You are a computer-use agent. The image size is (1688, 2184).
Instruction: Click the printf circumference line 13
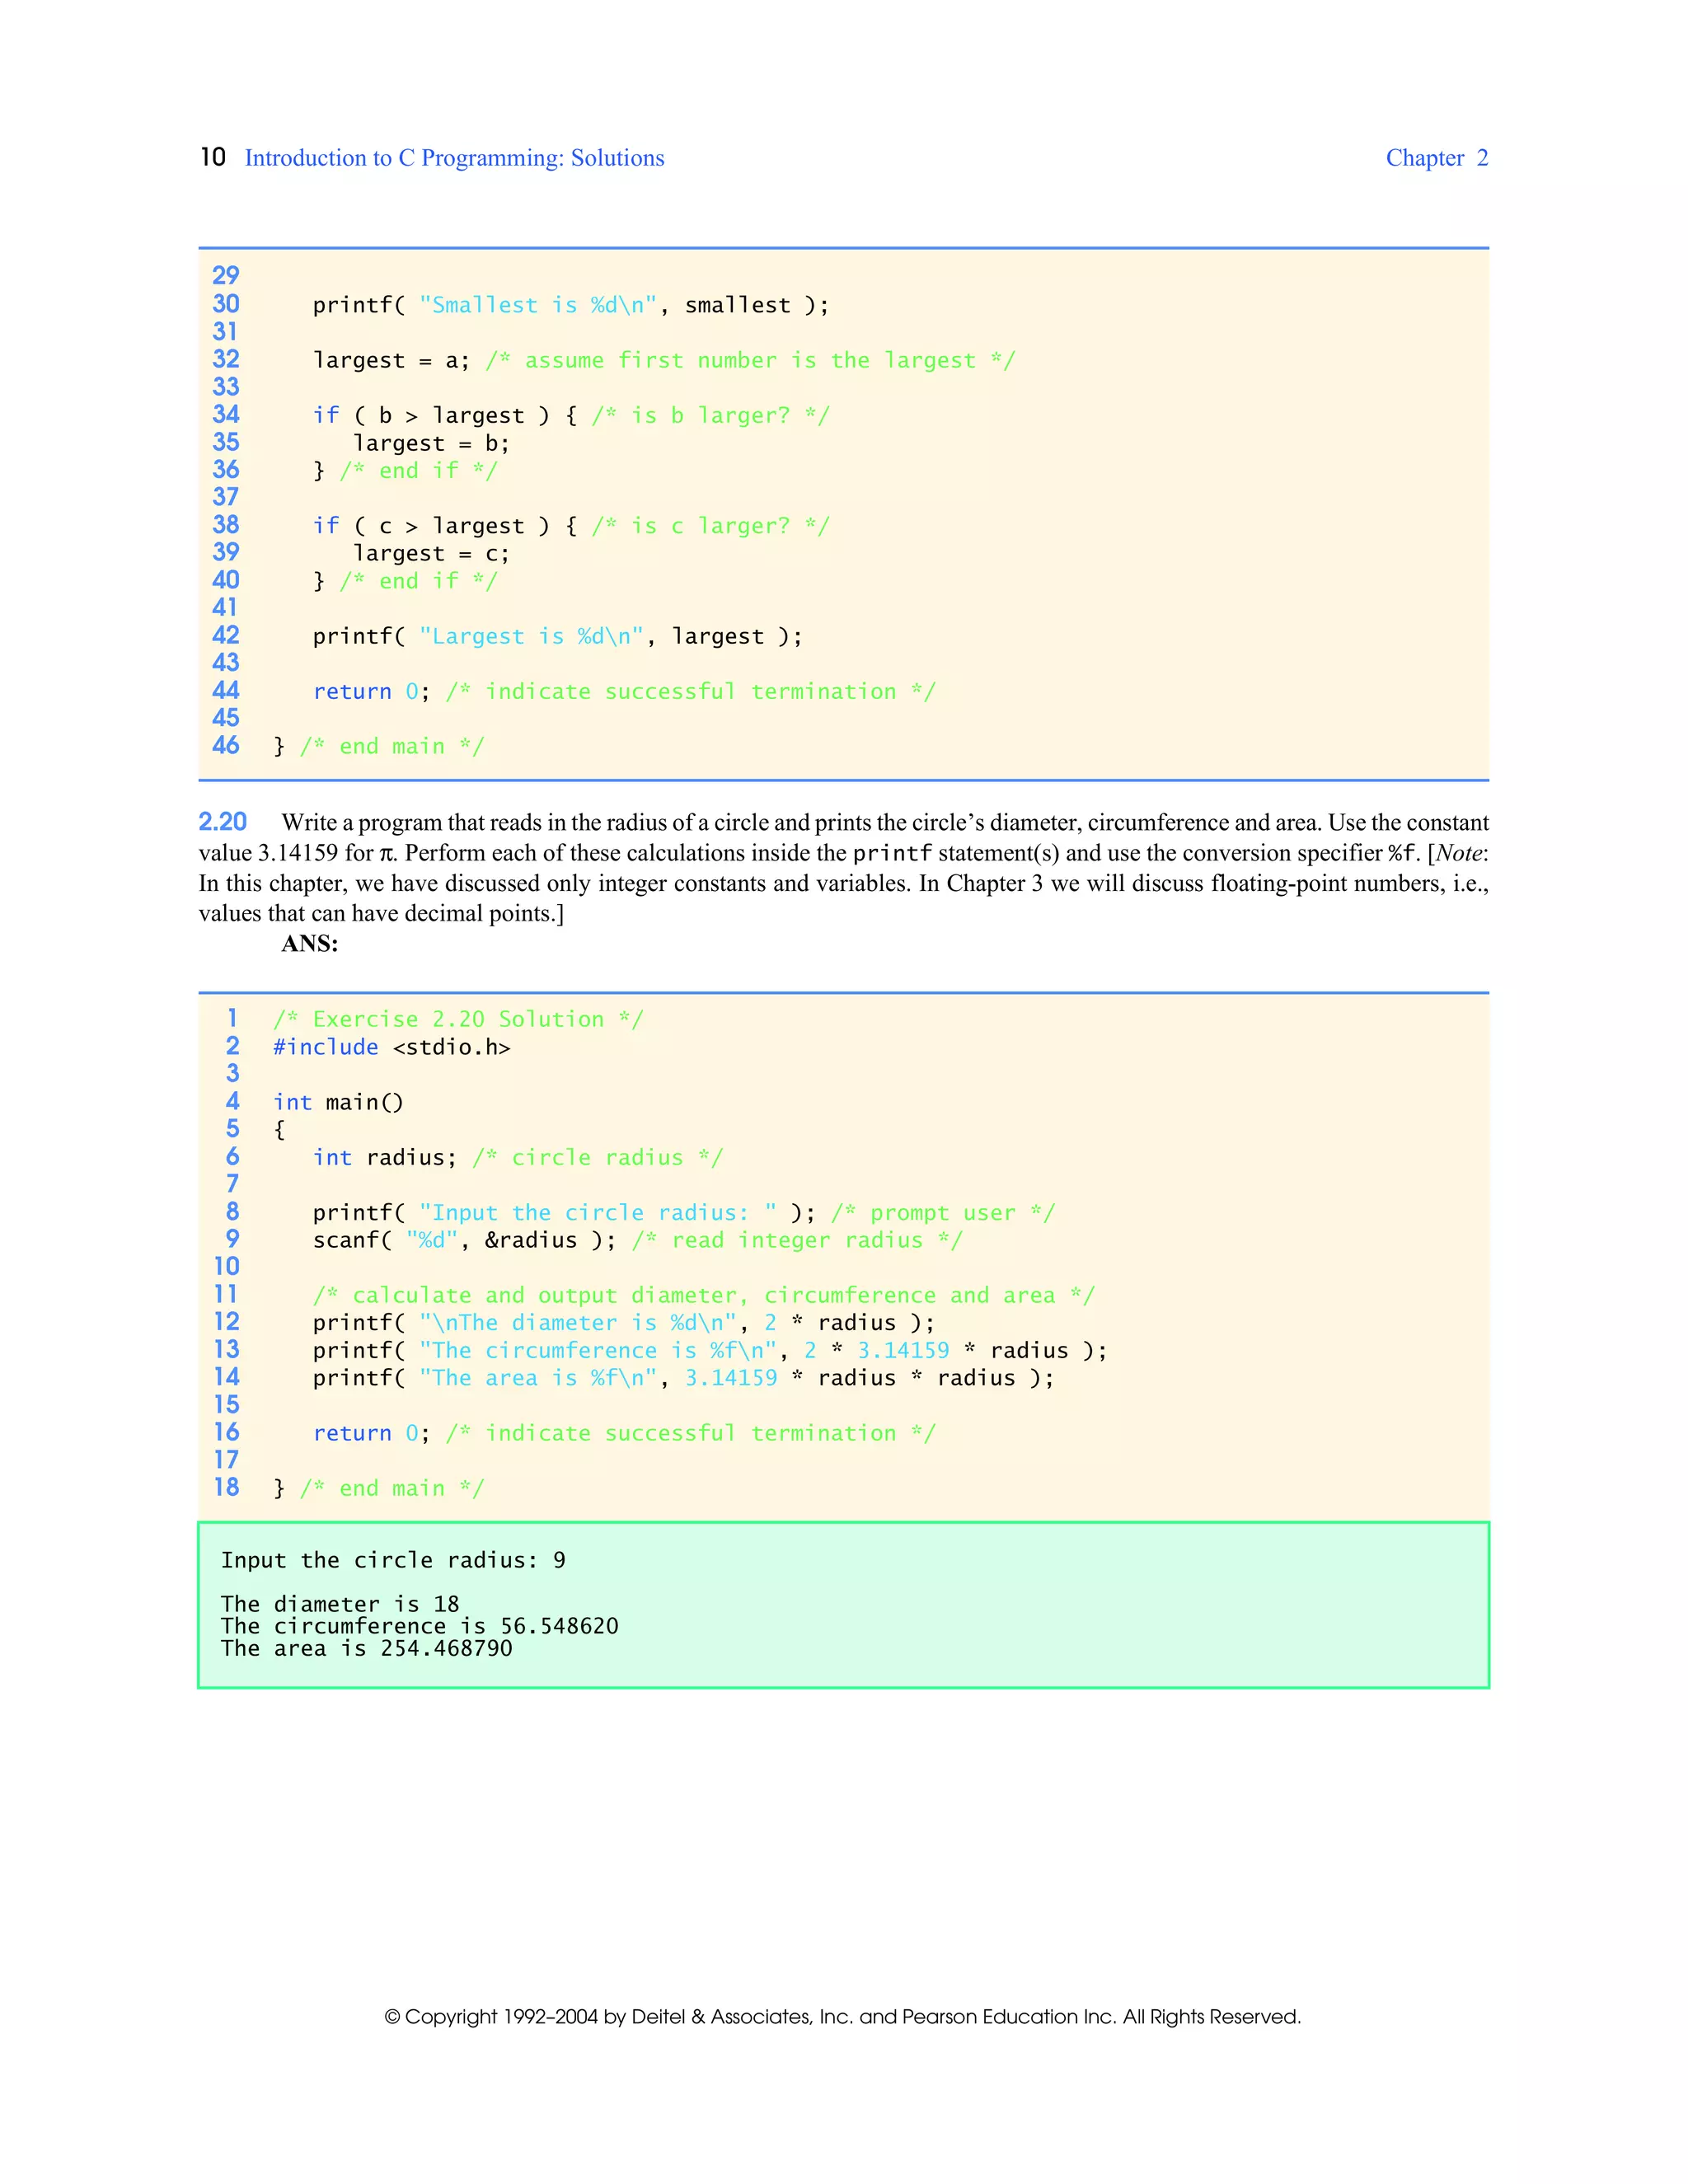(x=710, y=1350)
